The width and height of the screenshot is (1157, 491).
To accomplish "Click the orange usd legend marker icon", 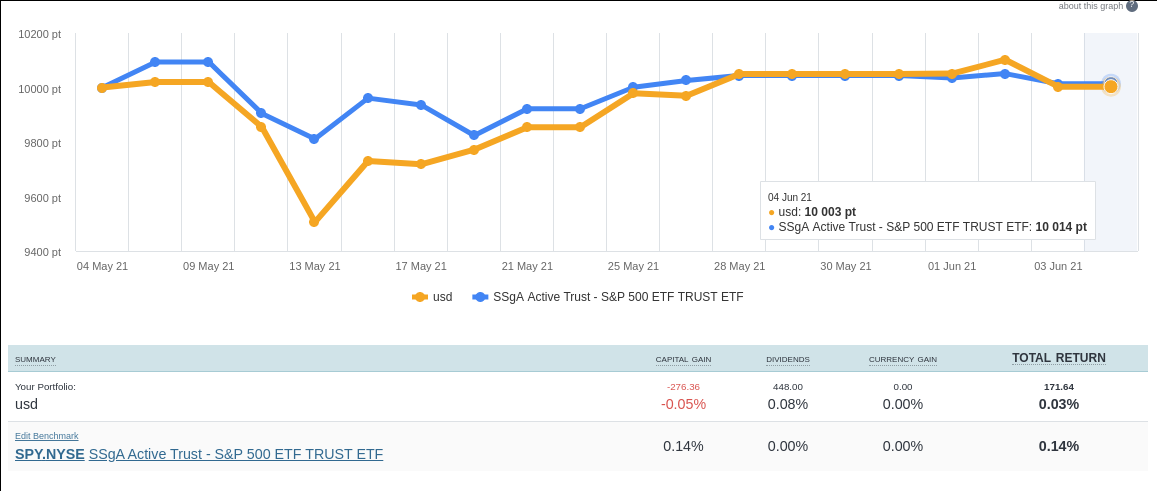I will point(420,297).
